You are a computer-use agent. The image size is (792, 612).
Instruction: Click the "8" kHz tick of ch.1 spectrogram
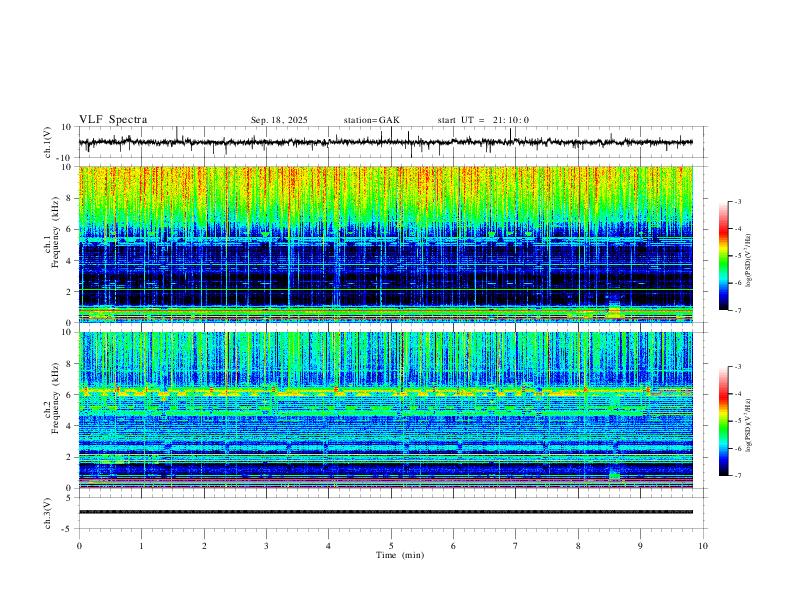click(x=70, y=198)
